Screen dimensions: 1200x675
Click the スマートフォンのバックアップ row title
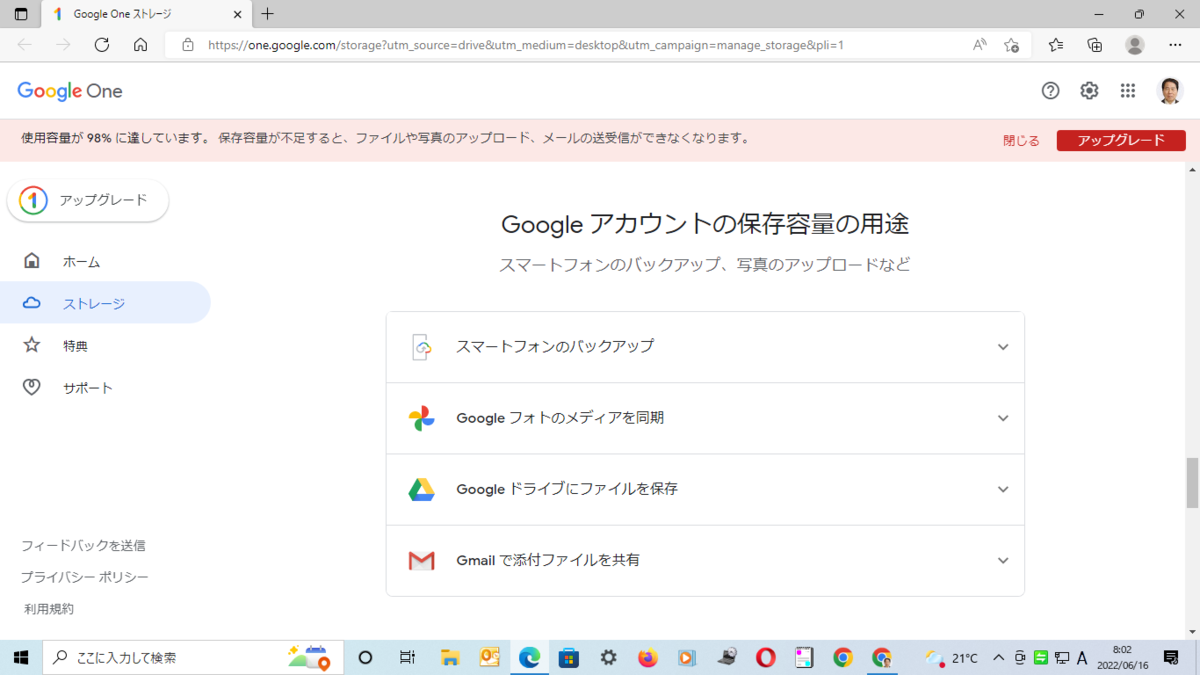pos(555,346)
